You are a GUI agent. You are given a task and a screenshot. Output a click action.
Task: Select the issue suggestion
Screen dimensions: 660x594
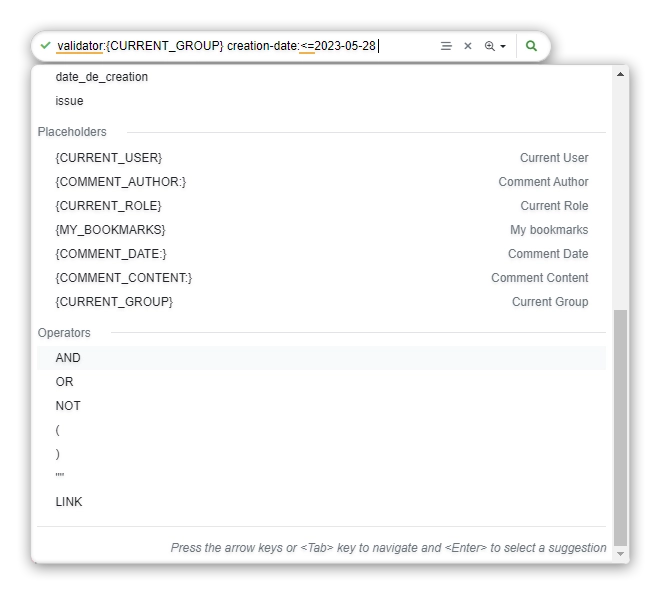click(x=322, y=101)
